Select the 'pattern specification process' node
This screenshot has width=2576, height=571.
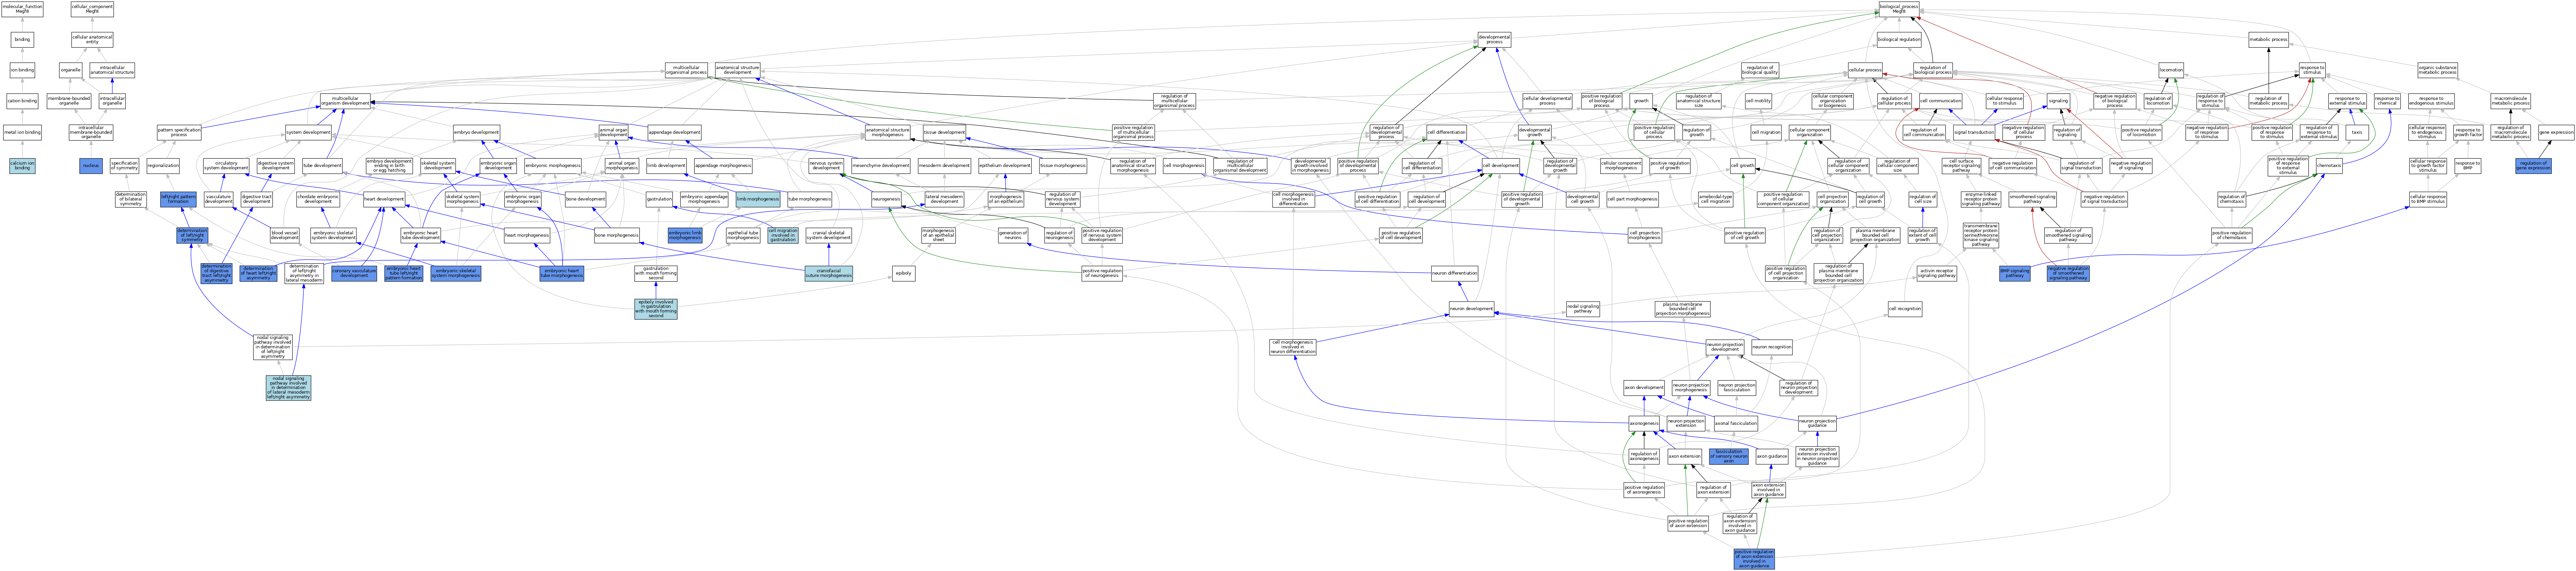click(179, 132)
